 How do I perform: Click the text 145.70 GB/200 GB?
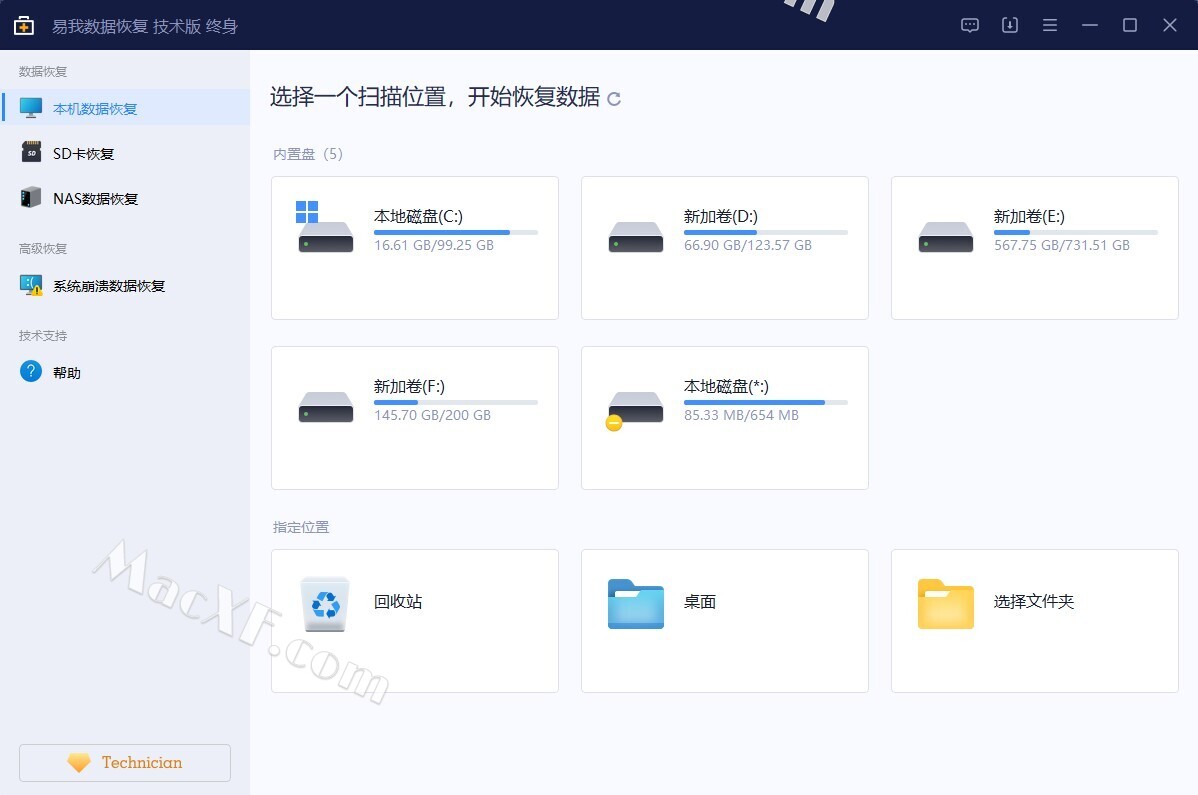pos(432,415)
